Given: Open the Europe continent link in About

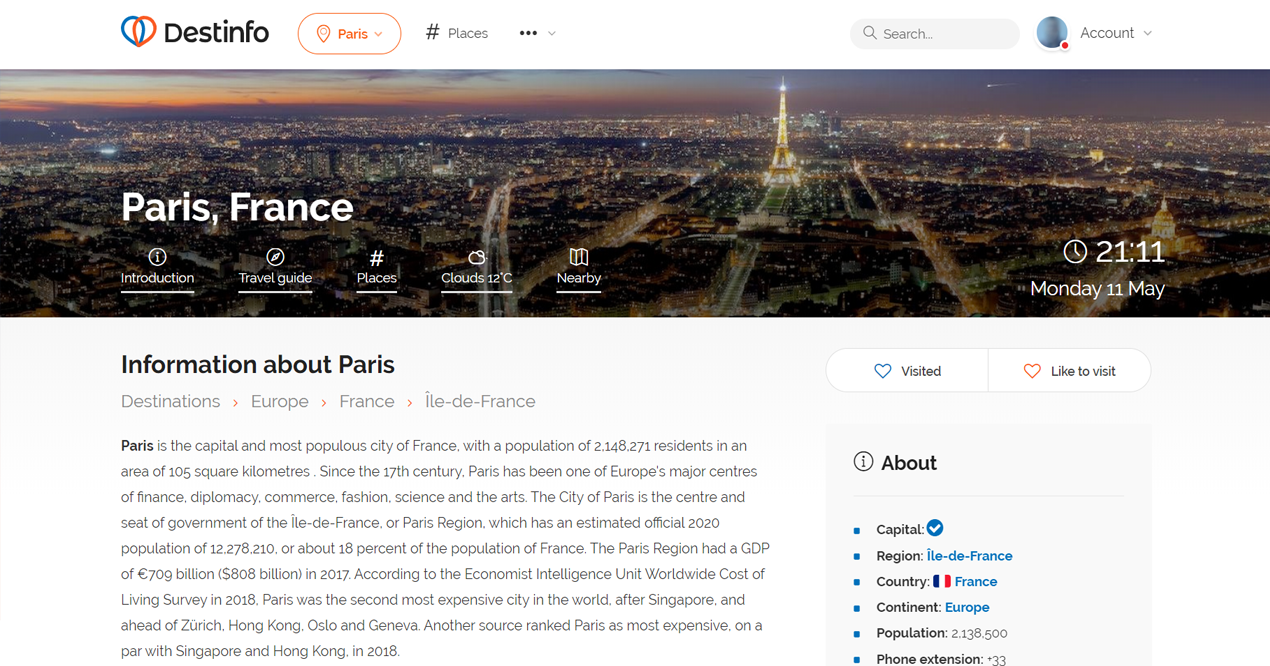Looking at the screenshot, I should (967, 607).
